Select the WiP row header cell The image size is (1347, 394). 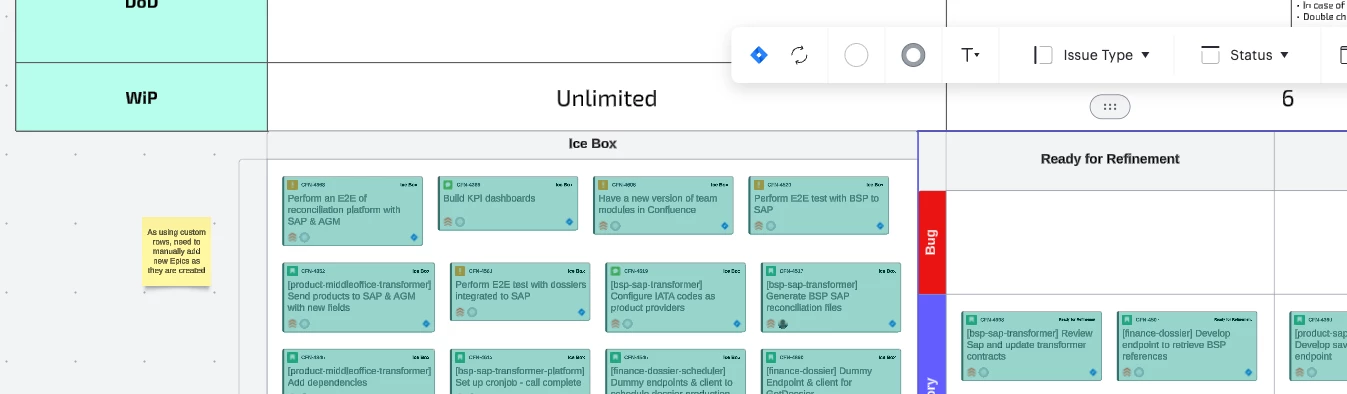pyautogui.click(x=142, y=98)
